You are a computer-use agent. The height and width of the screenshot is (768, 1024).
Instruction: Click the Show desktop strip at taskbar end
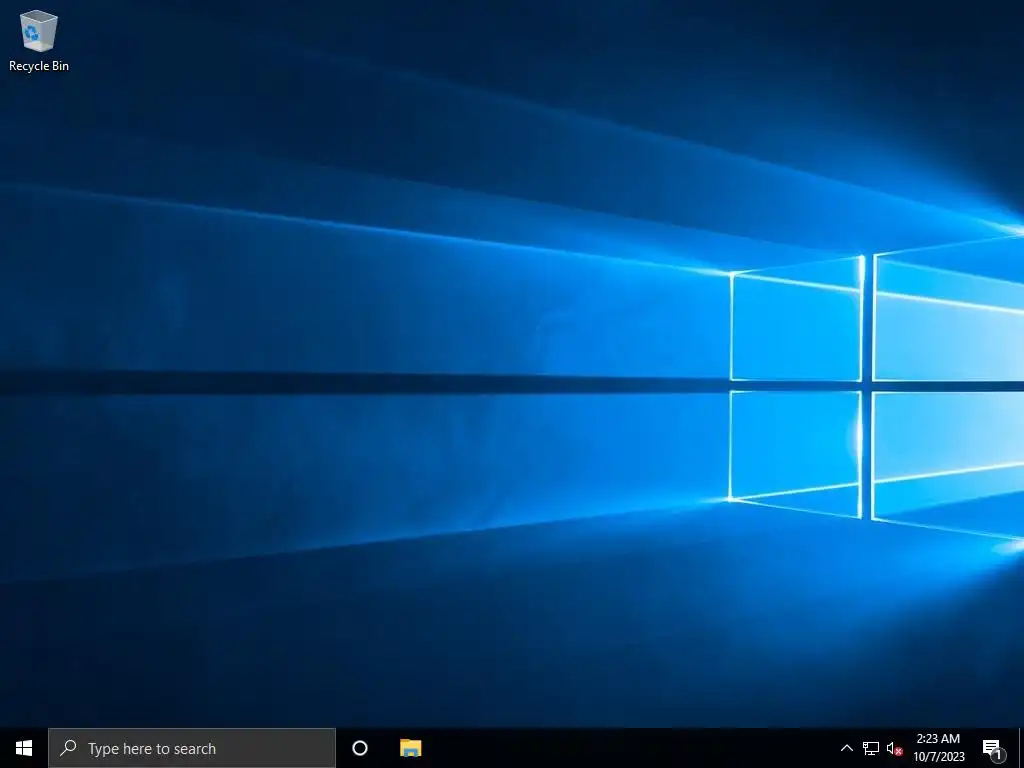(x=1021, y=748)
